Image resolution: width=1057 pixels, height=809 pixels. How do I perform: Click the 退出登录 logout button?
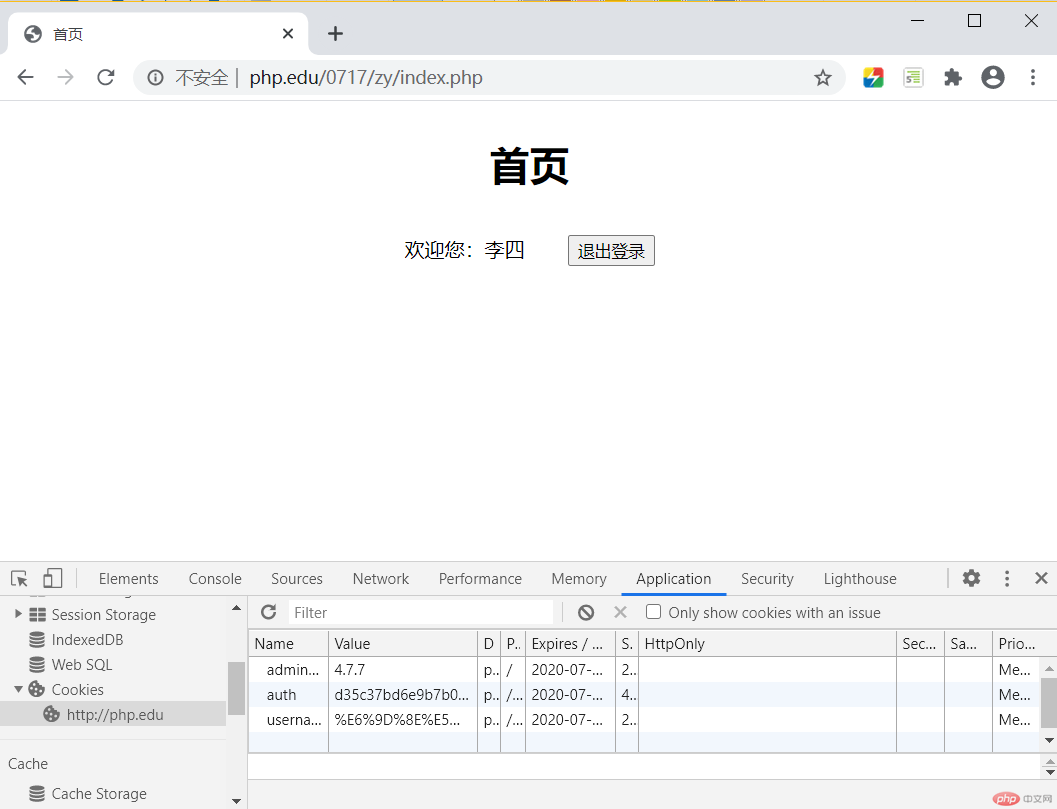pyautogui.click(x=611, y=251)
